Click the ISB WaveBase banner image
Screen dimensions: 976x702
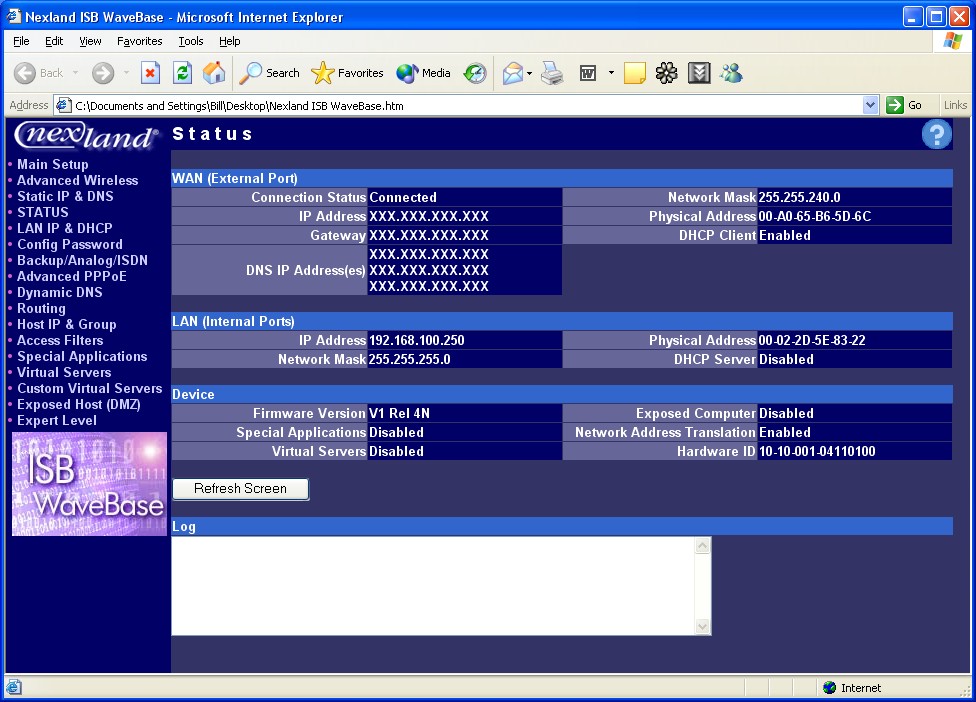tap(90, 484)
